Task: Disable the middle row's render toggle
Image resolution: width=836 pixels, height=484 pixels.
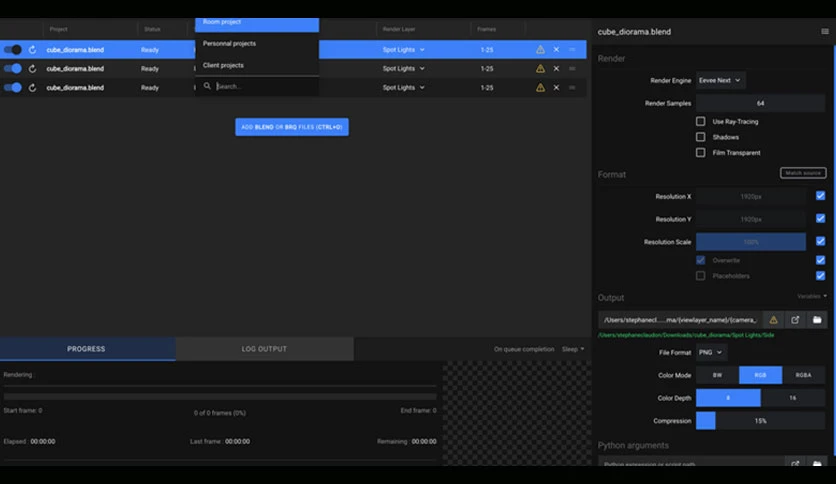Action: [x=13, y=68]
